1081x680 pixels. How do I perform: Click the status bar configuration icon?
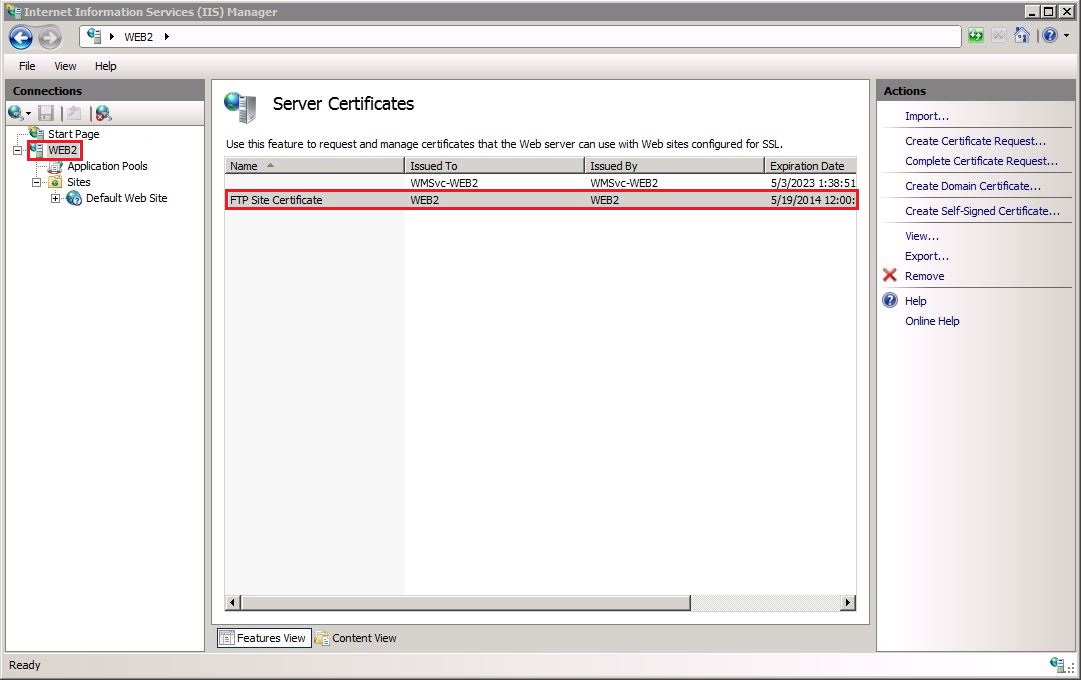1057,665
